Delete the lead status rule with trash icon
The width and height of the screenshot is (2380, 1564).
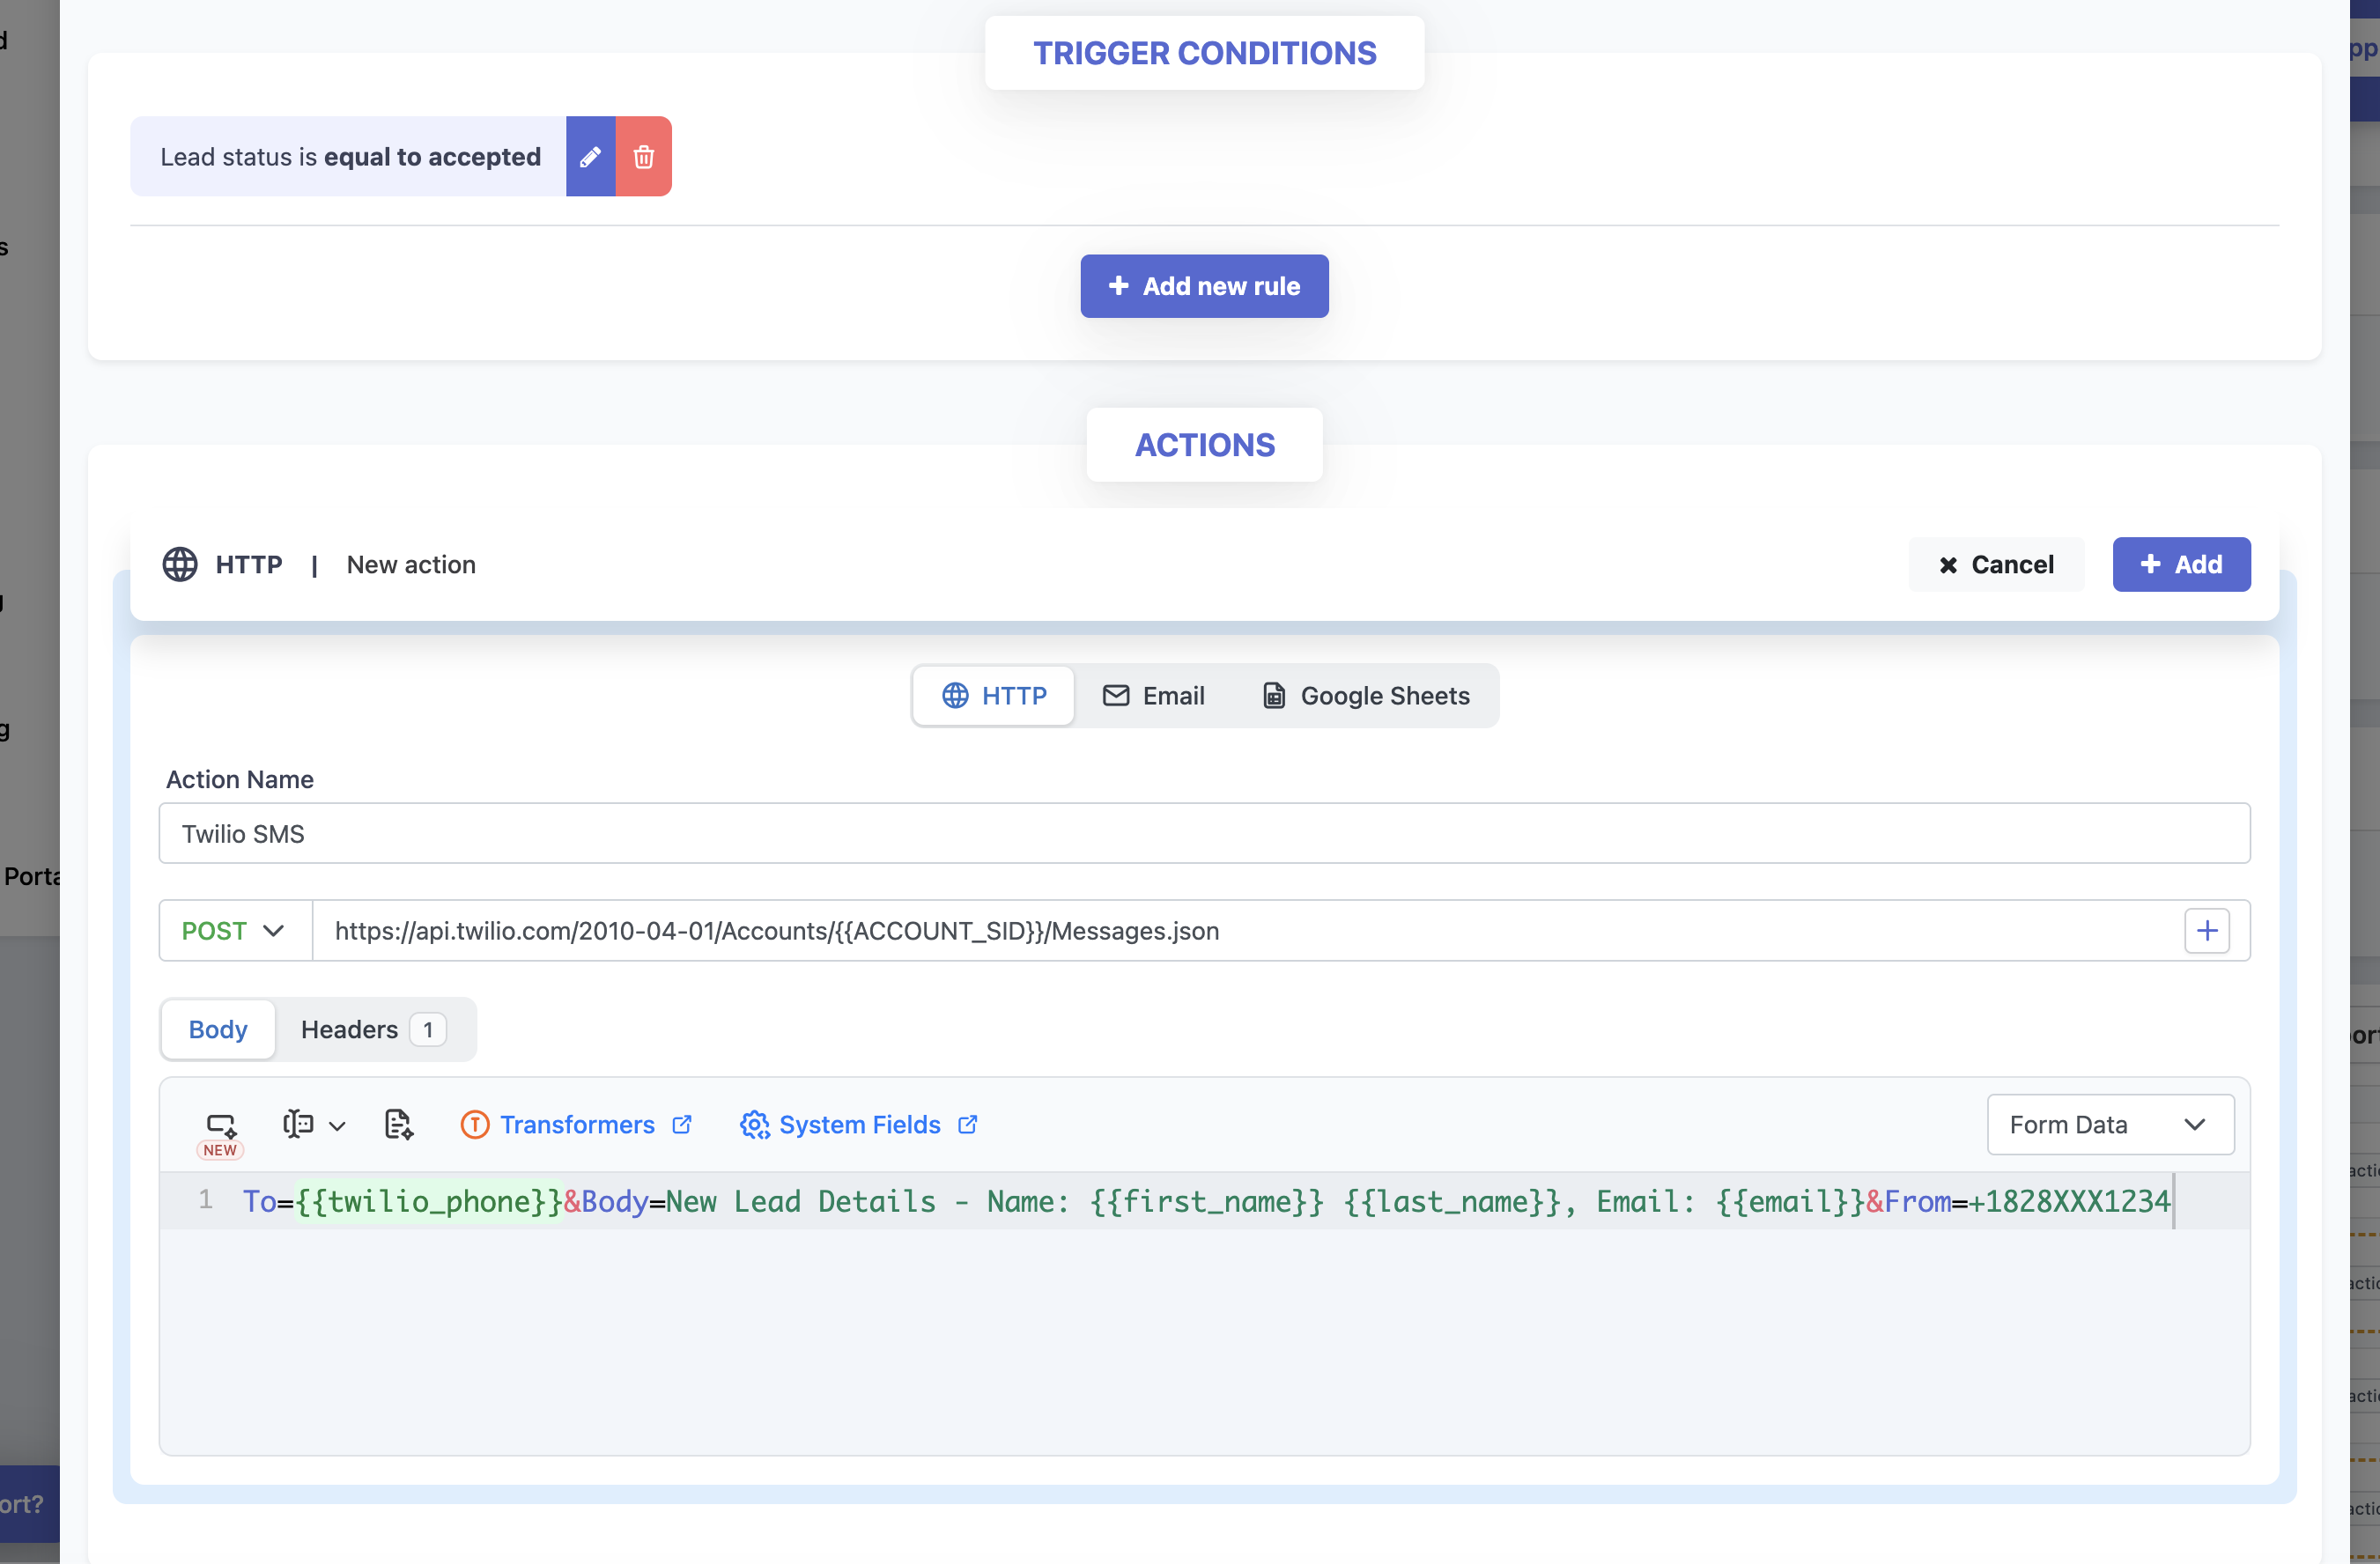pyautogui.click(x=643, y=156)
